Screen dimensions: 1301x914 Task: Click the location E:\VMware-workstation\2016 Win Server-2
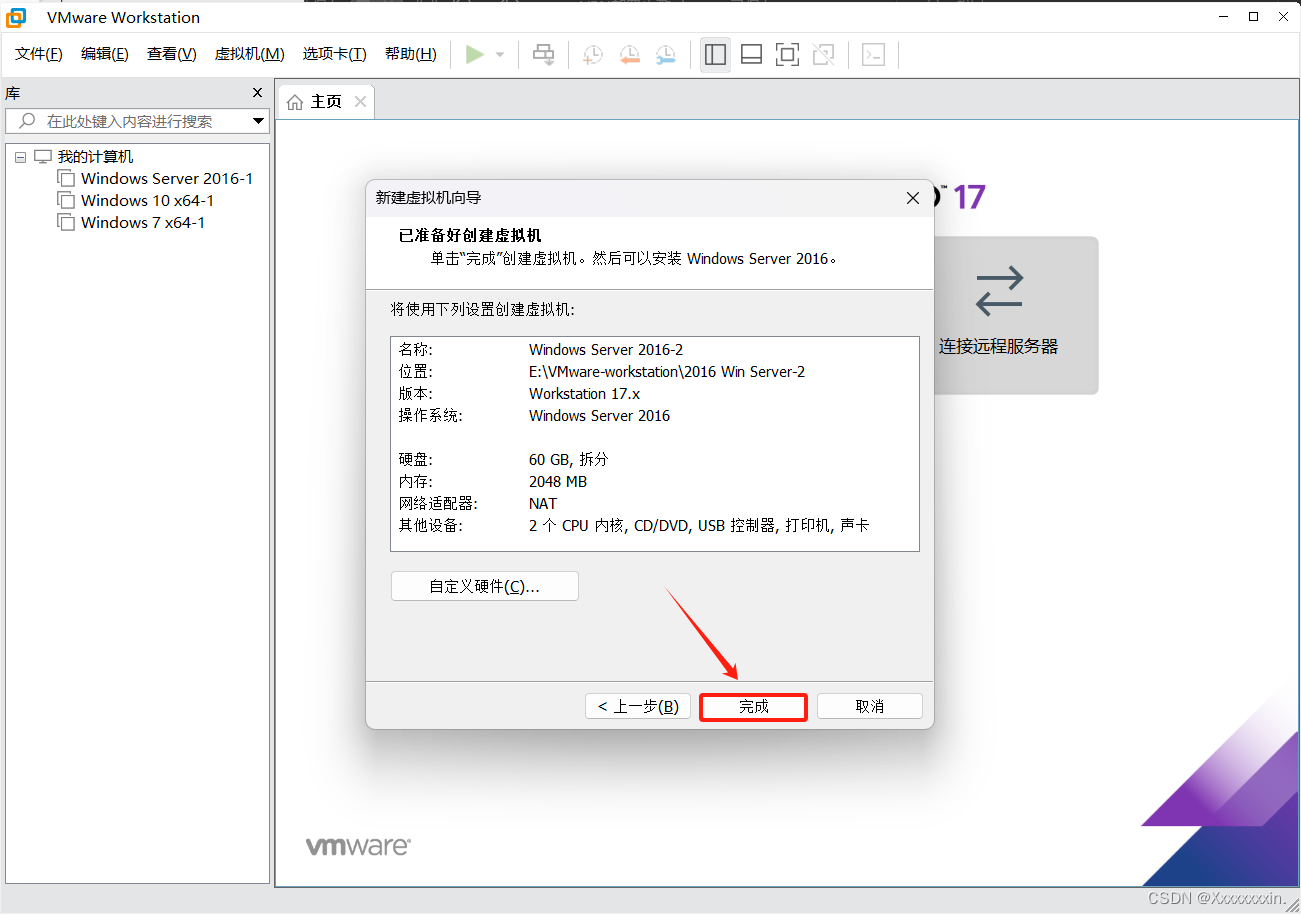click(667, 372)
